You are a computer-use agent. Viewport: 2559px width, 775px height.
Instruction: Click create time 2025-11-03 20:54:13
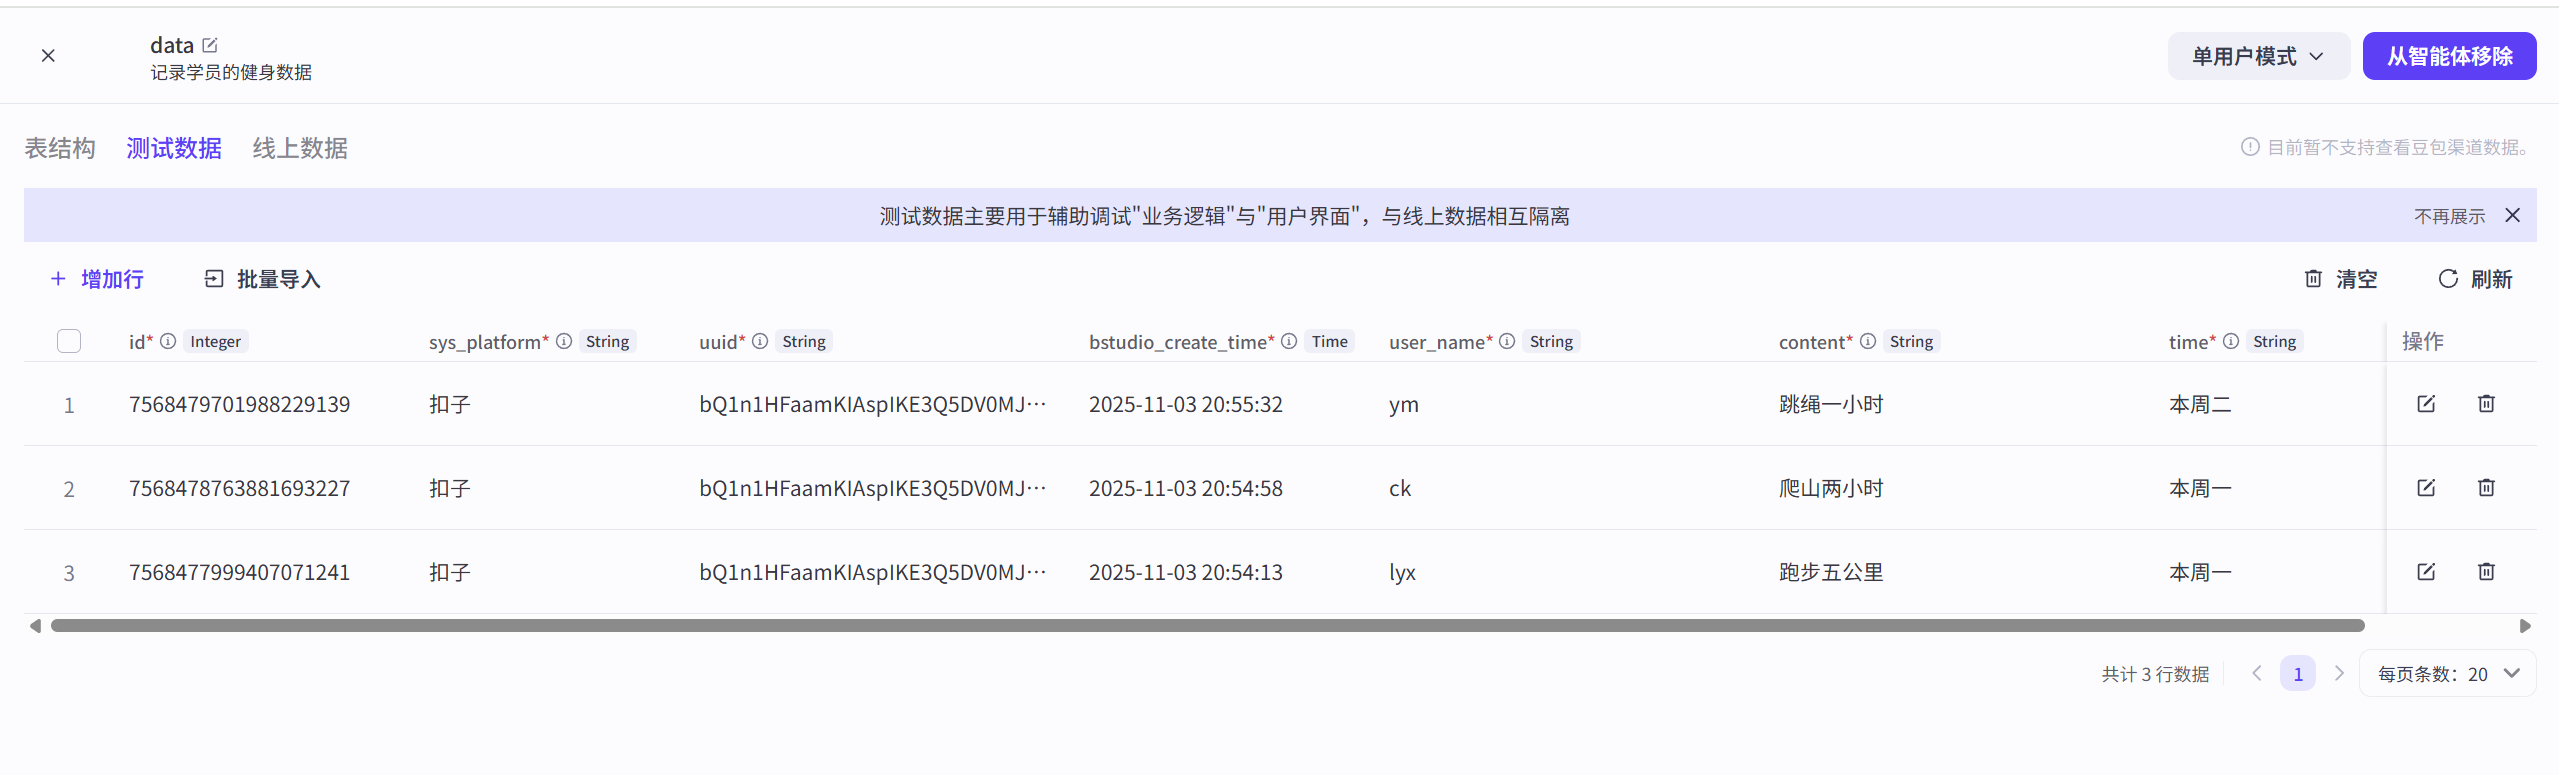click(x=1186, y=572)
